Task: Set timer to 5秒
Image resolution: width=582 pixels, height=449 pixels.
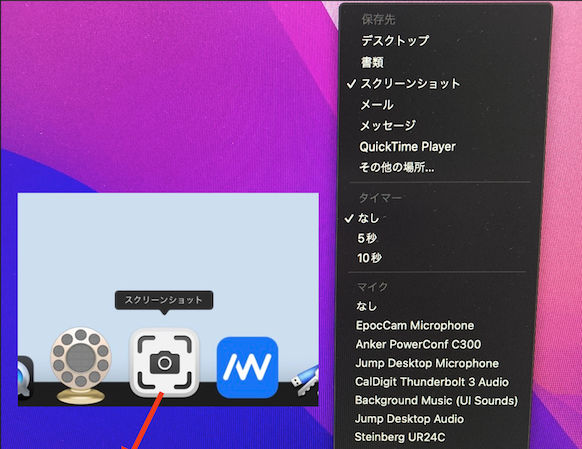Action: click(367, 238)
